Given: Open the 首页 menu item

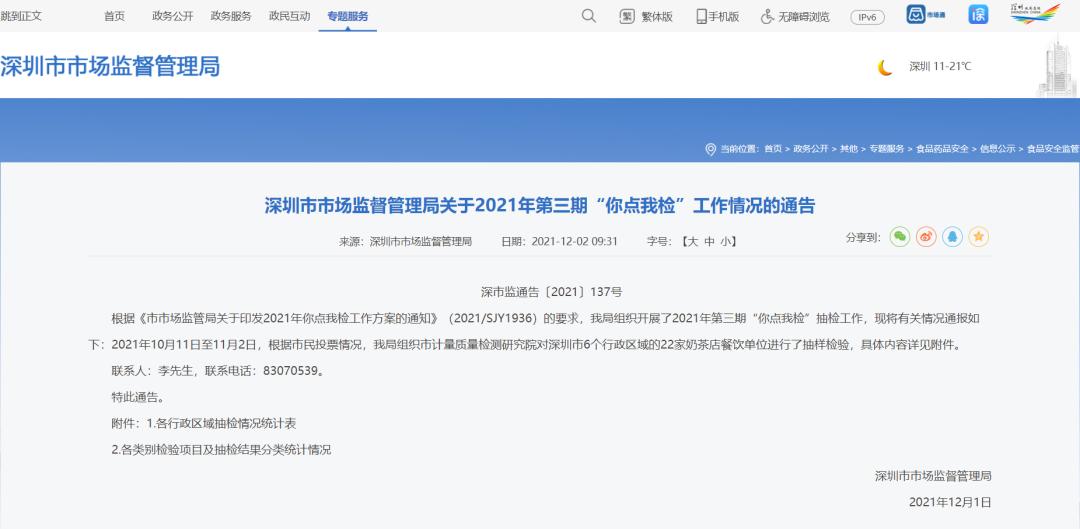Looking at the screenshot, I should tap(115, 16).
